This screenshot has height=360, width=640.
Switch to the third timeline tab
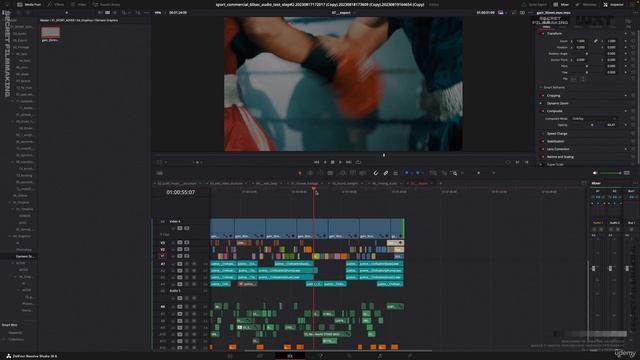point(267,183)
